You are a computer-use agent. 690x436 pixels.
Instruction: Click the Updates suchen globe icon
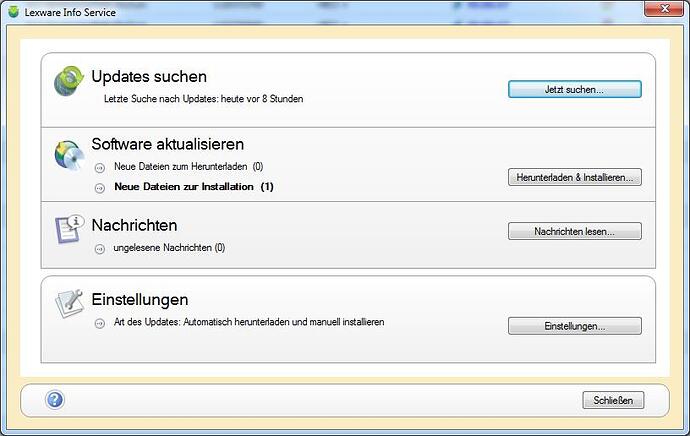(69, 81)
